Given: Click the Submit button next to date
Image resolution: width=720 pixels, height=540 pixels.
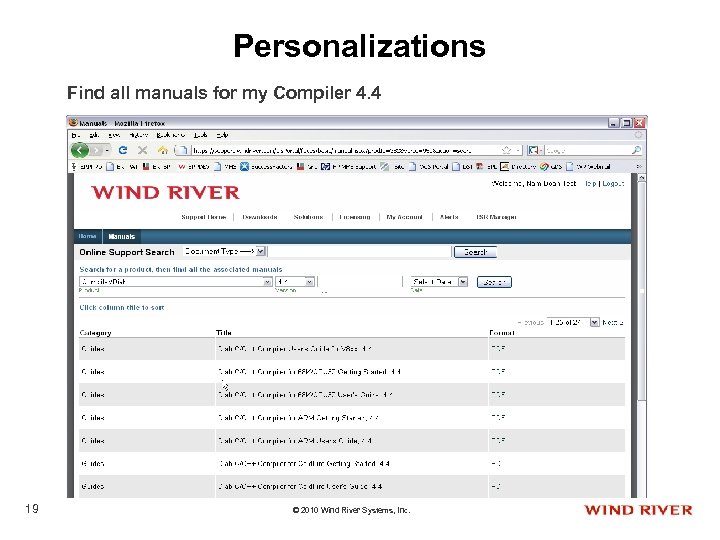Looking at the screenshot, I should [x=494, y=282].
